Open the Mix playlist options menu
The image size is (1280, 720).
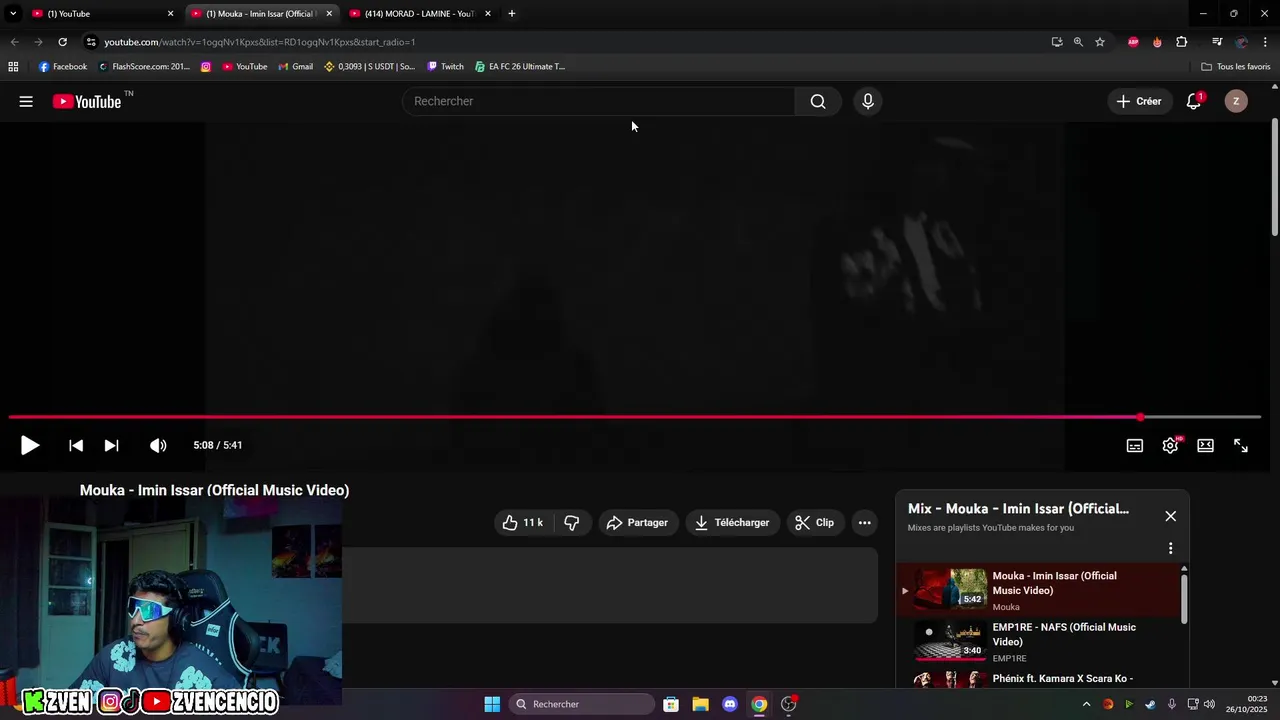[x=1171, y=548]
